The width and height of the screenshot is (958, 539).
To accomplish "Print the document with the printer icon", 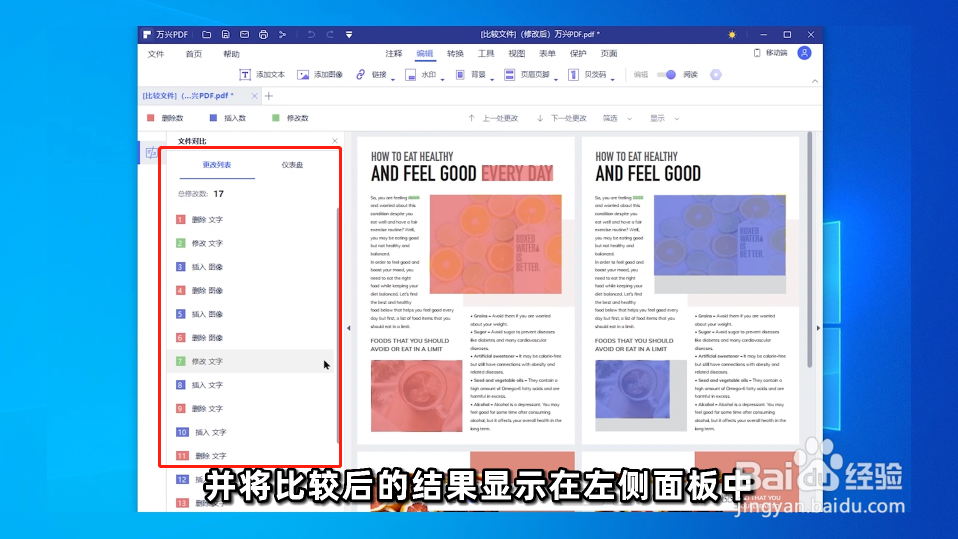I will coord(263,35).
